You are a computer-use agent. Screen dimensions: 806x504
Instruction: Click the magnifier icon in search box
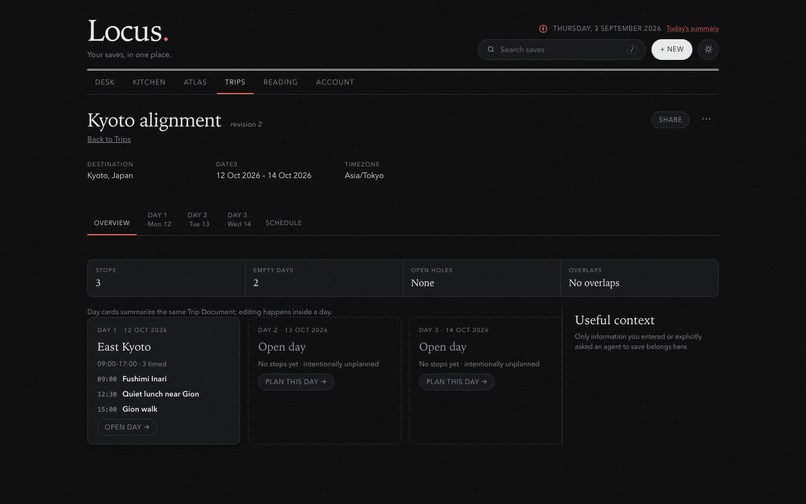pos(491,49)
